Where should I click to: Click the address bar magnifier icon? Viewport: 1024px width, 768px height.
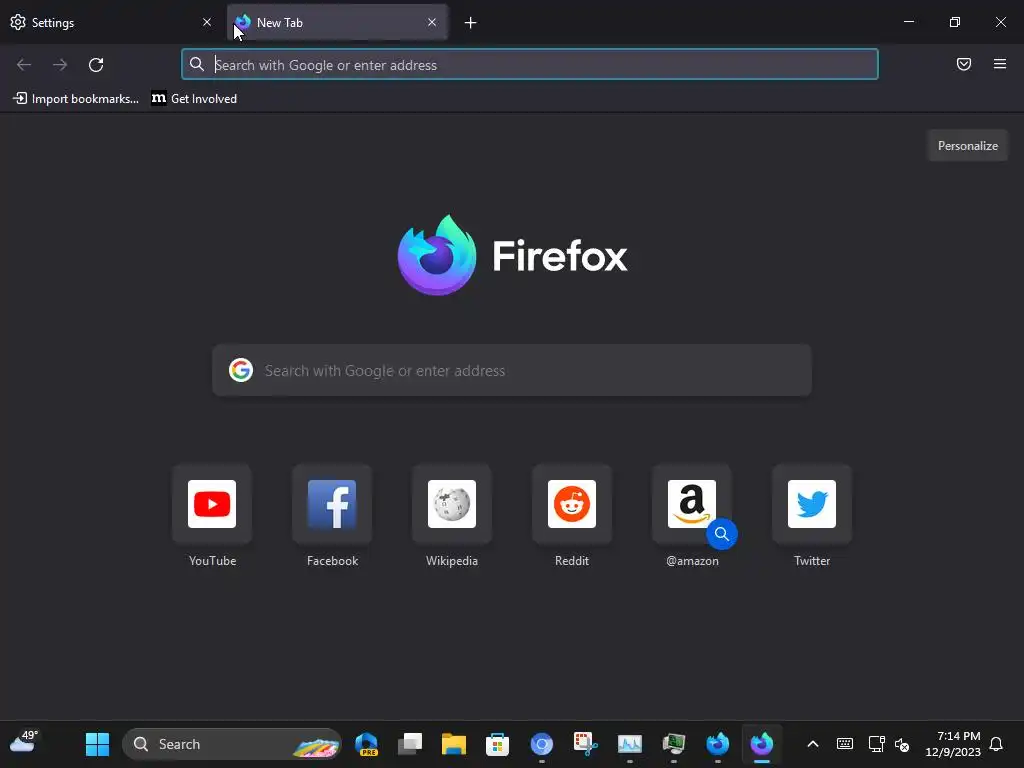coord(197,64)
